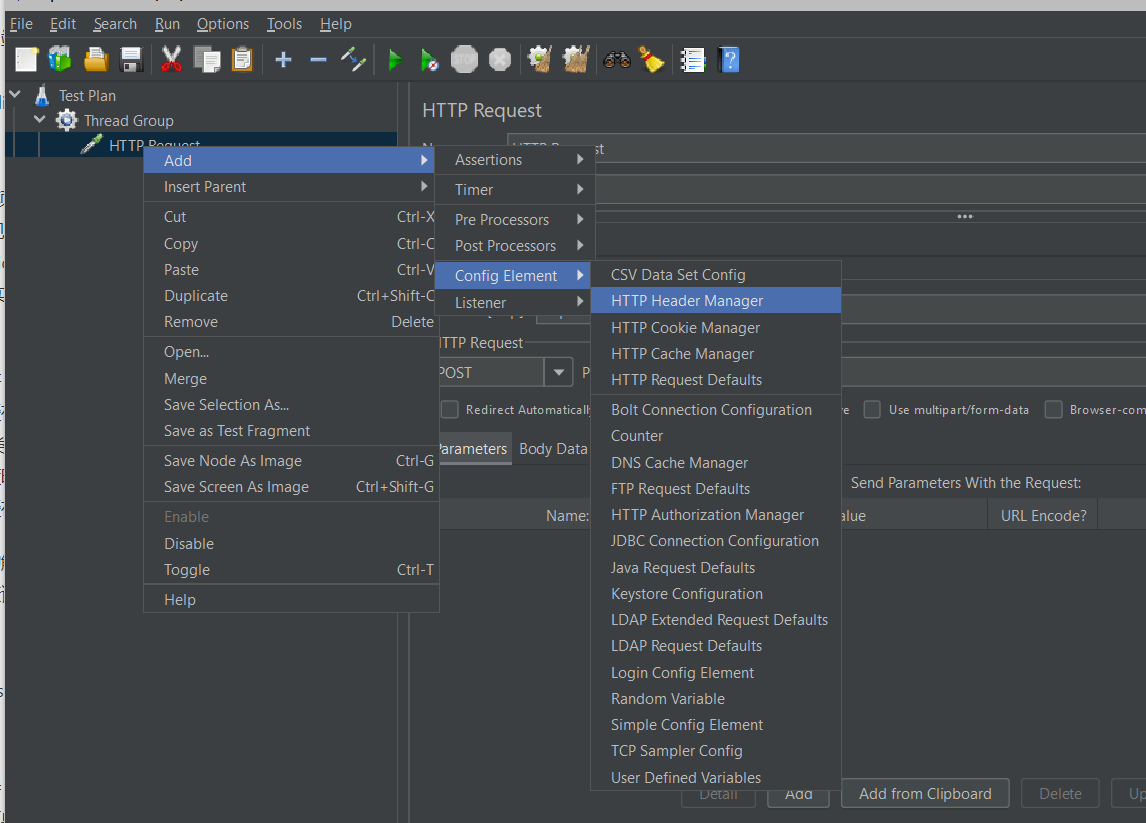Click Add from Clipboard button
The width and height of the screenshot is (1146, 823).
coord(925,793)
